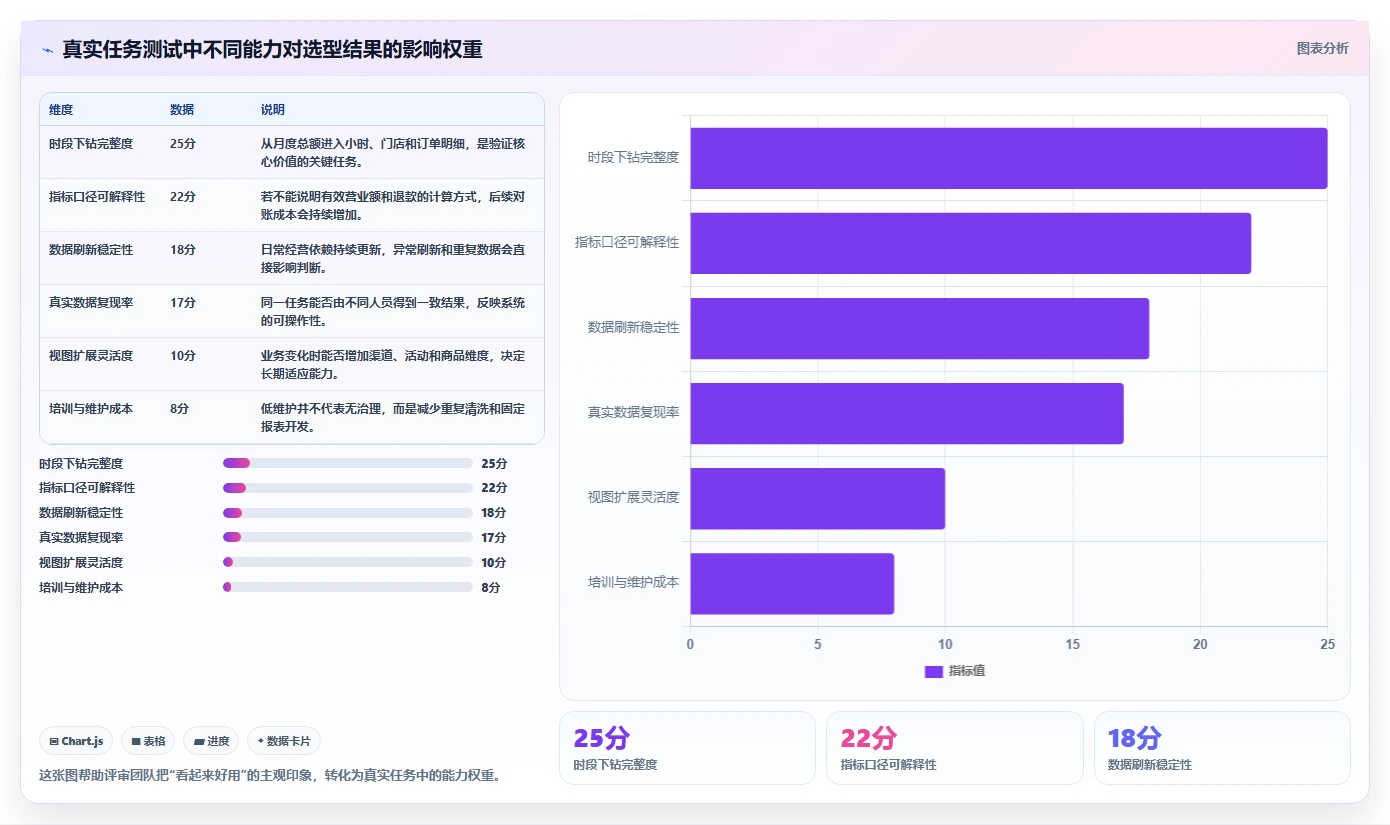Click the 18分 value beside progress bar
The width and height of the screenshot is (1390, 825).
click(494, 513)
